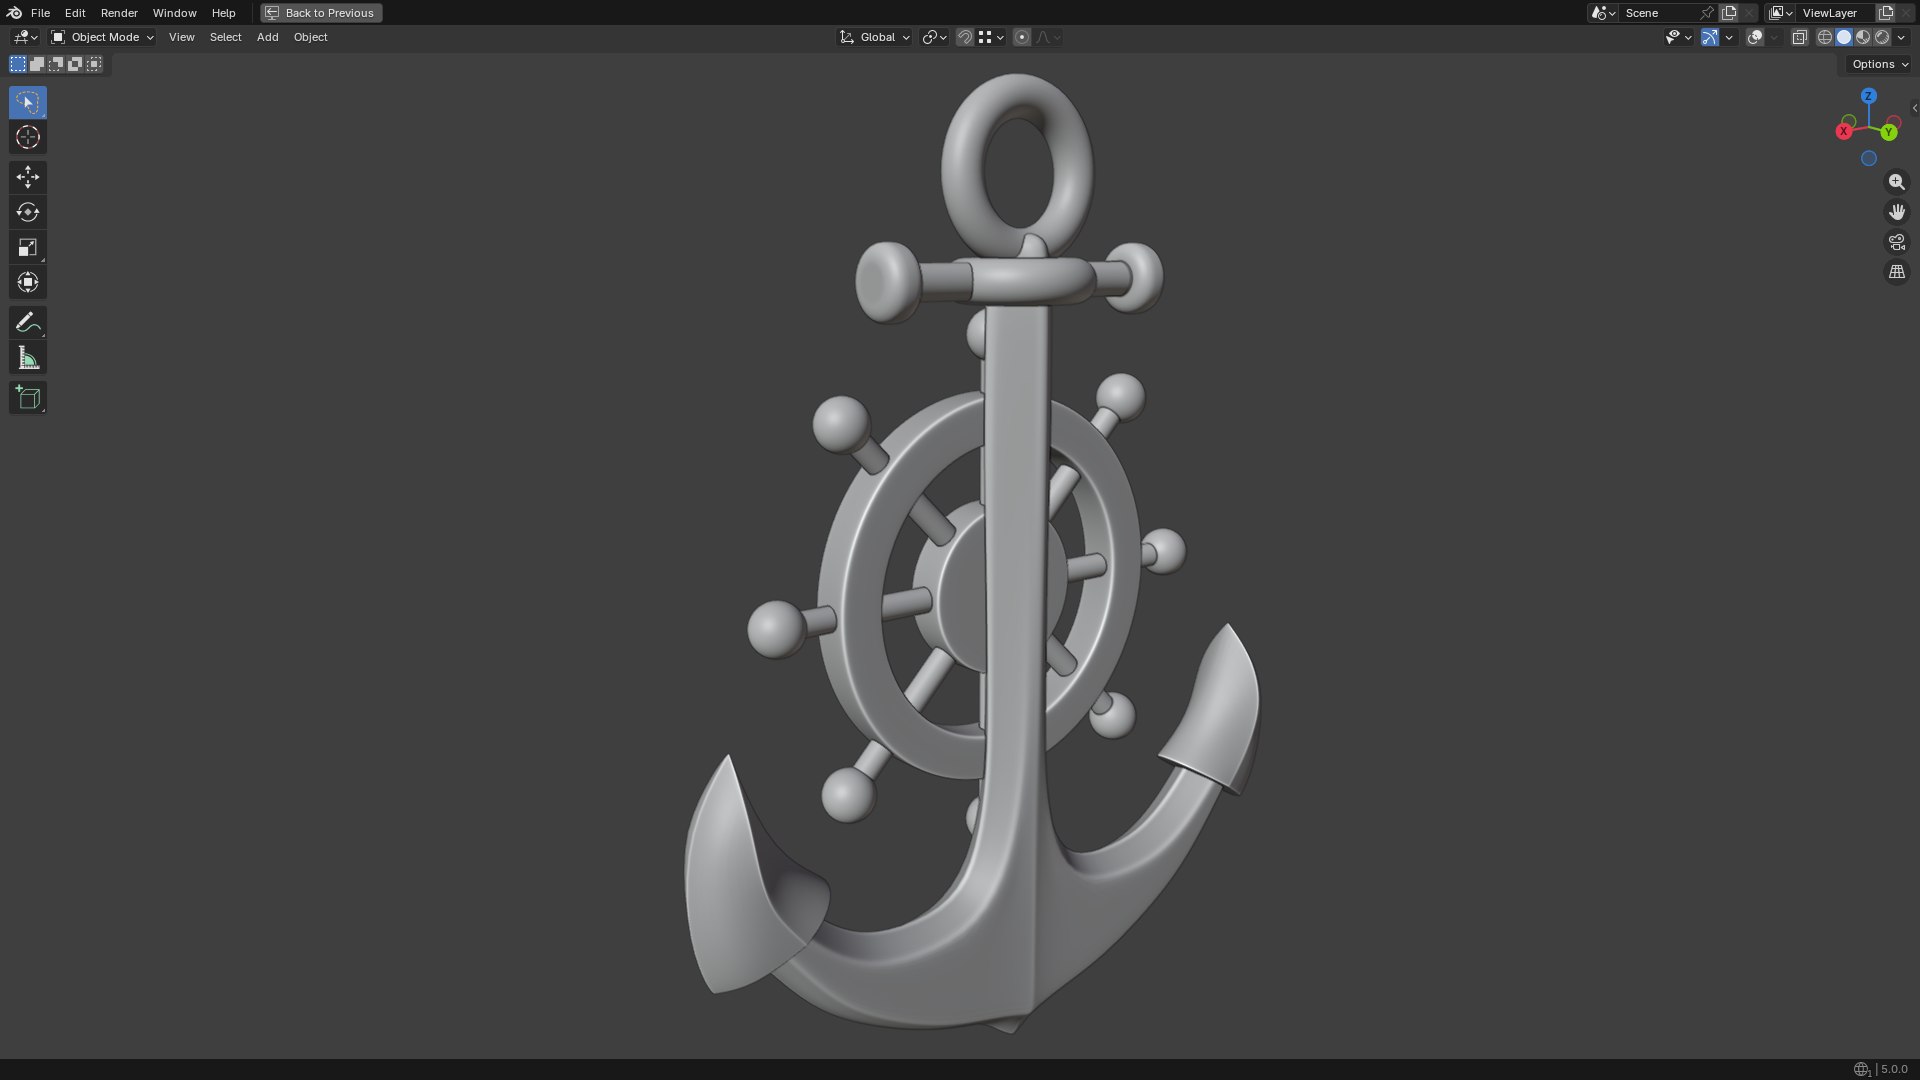Click the green Y axis gizmo

(x=1889, y=132)
